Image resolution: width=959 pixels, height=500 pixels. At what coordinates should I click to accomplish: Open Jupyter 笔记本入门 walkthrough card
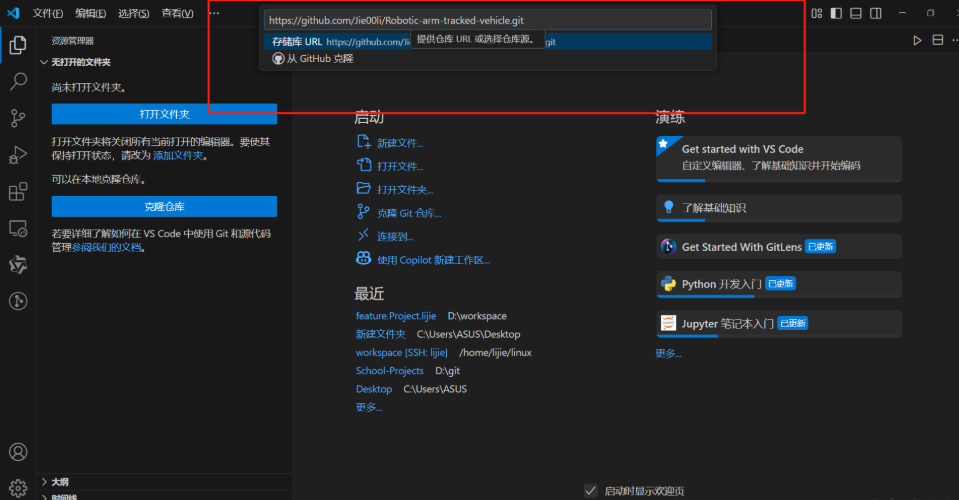click(779, 323)
